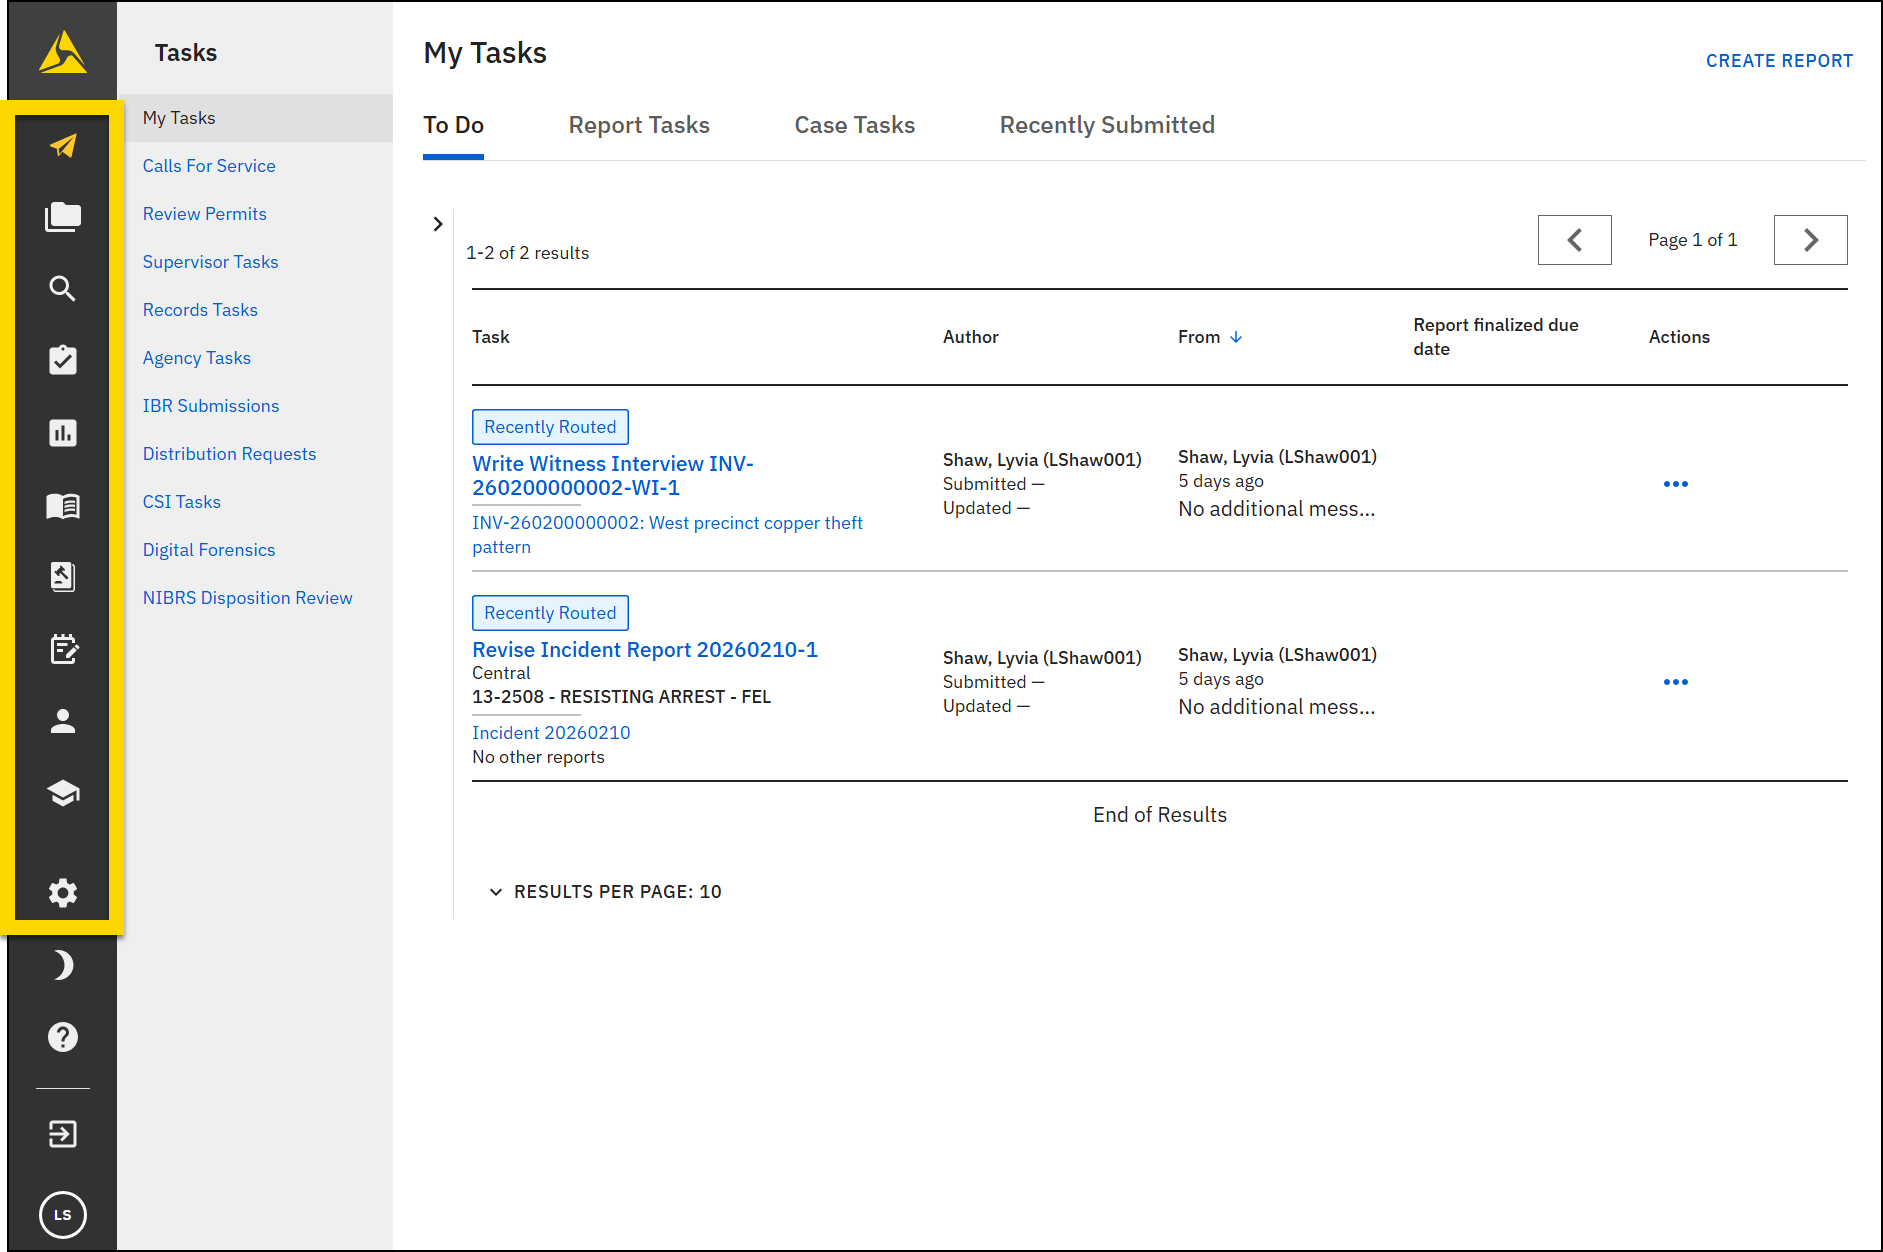
Task: Open the Cases folder icon in sidebar
Action: [x=62, y=216]
